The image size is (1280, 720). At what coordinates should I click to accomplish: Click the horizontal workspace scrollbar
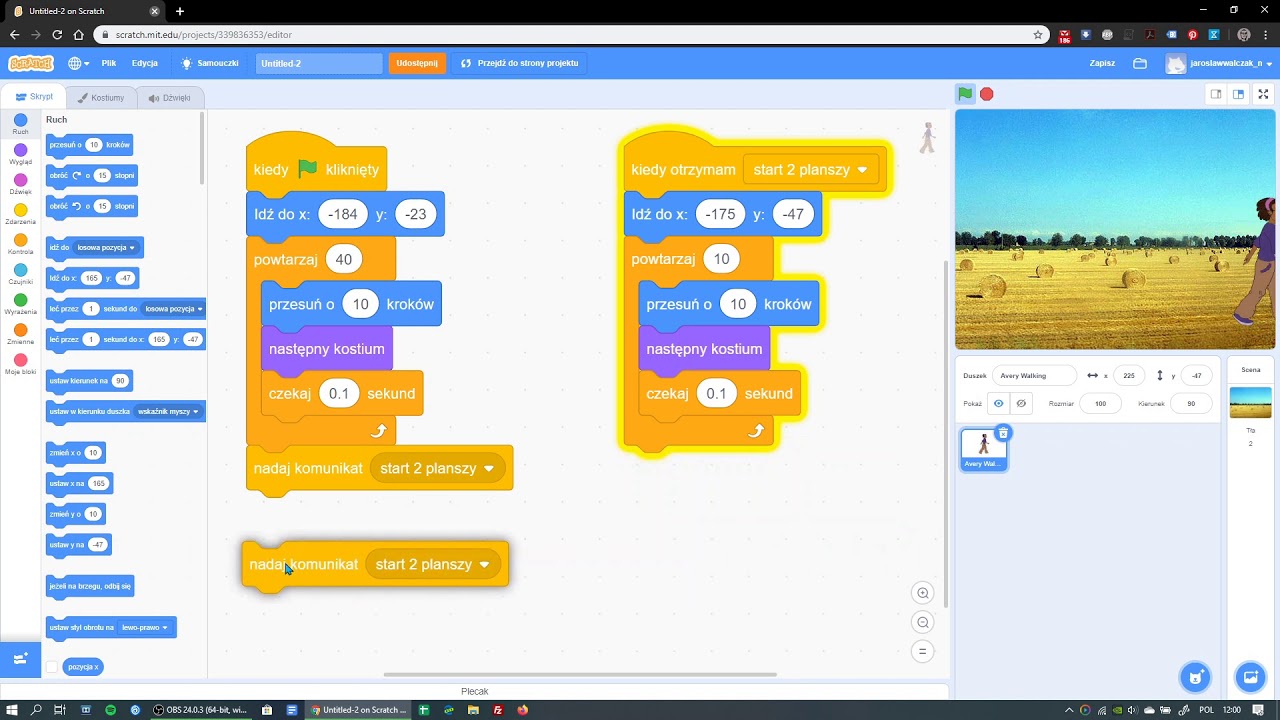click(x=580, y=674)
